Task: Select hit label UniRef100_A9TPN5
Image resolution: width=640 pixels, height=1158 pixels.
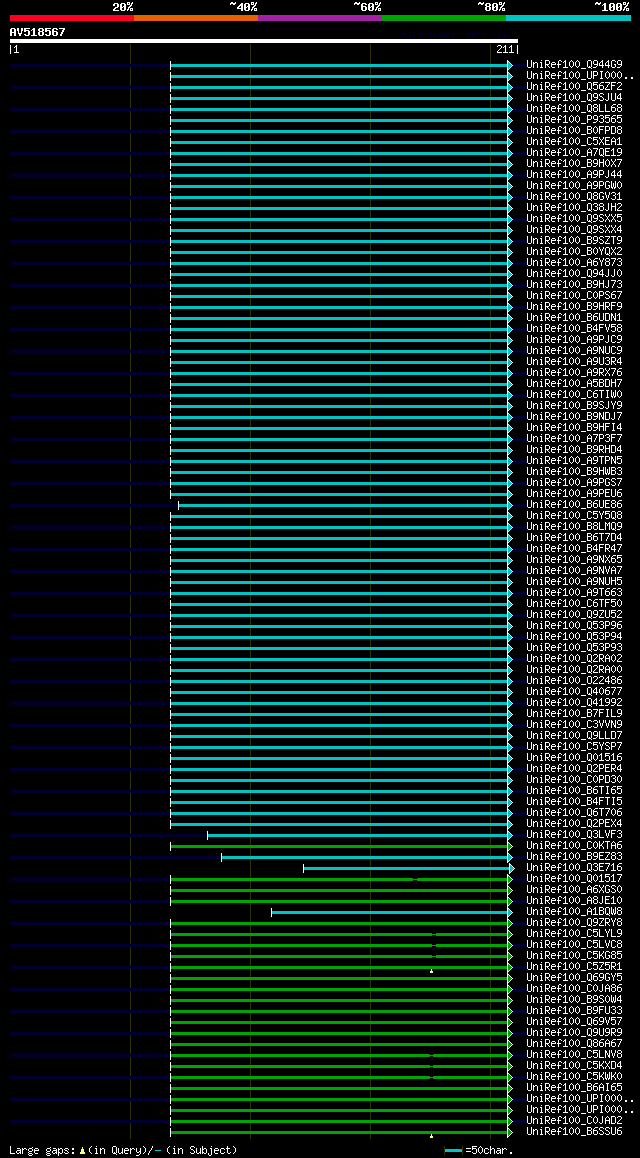Action: pyautogui.click(x=574, y=460)
